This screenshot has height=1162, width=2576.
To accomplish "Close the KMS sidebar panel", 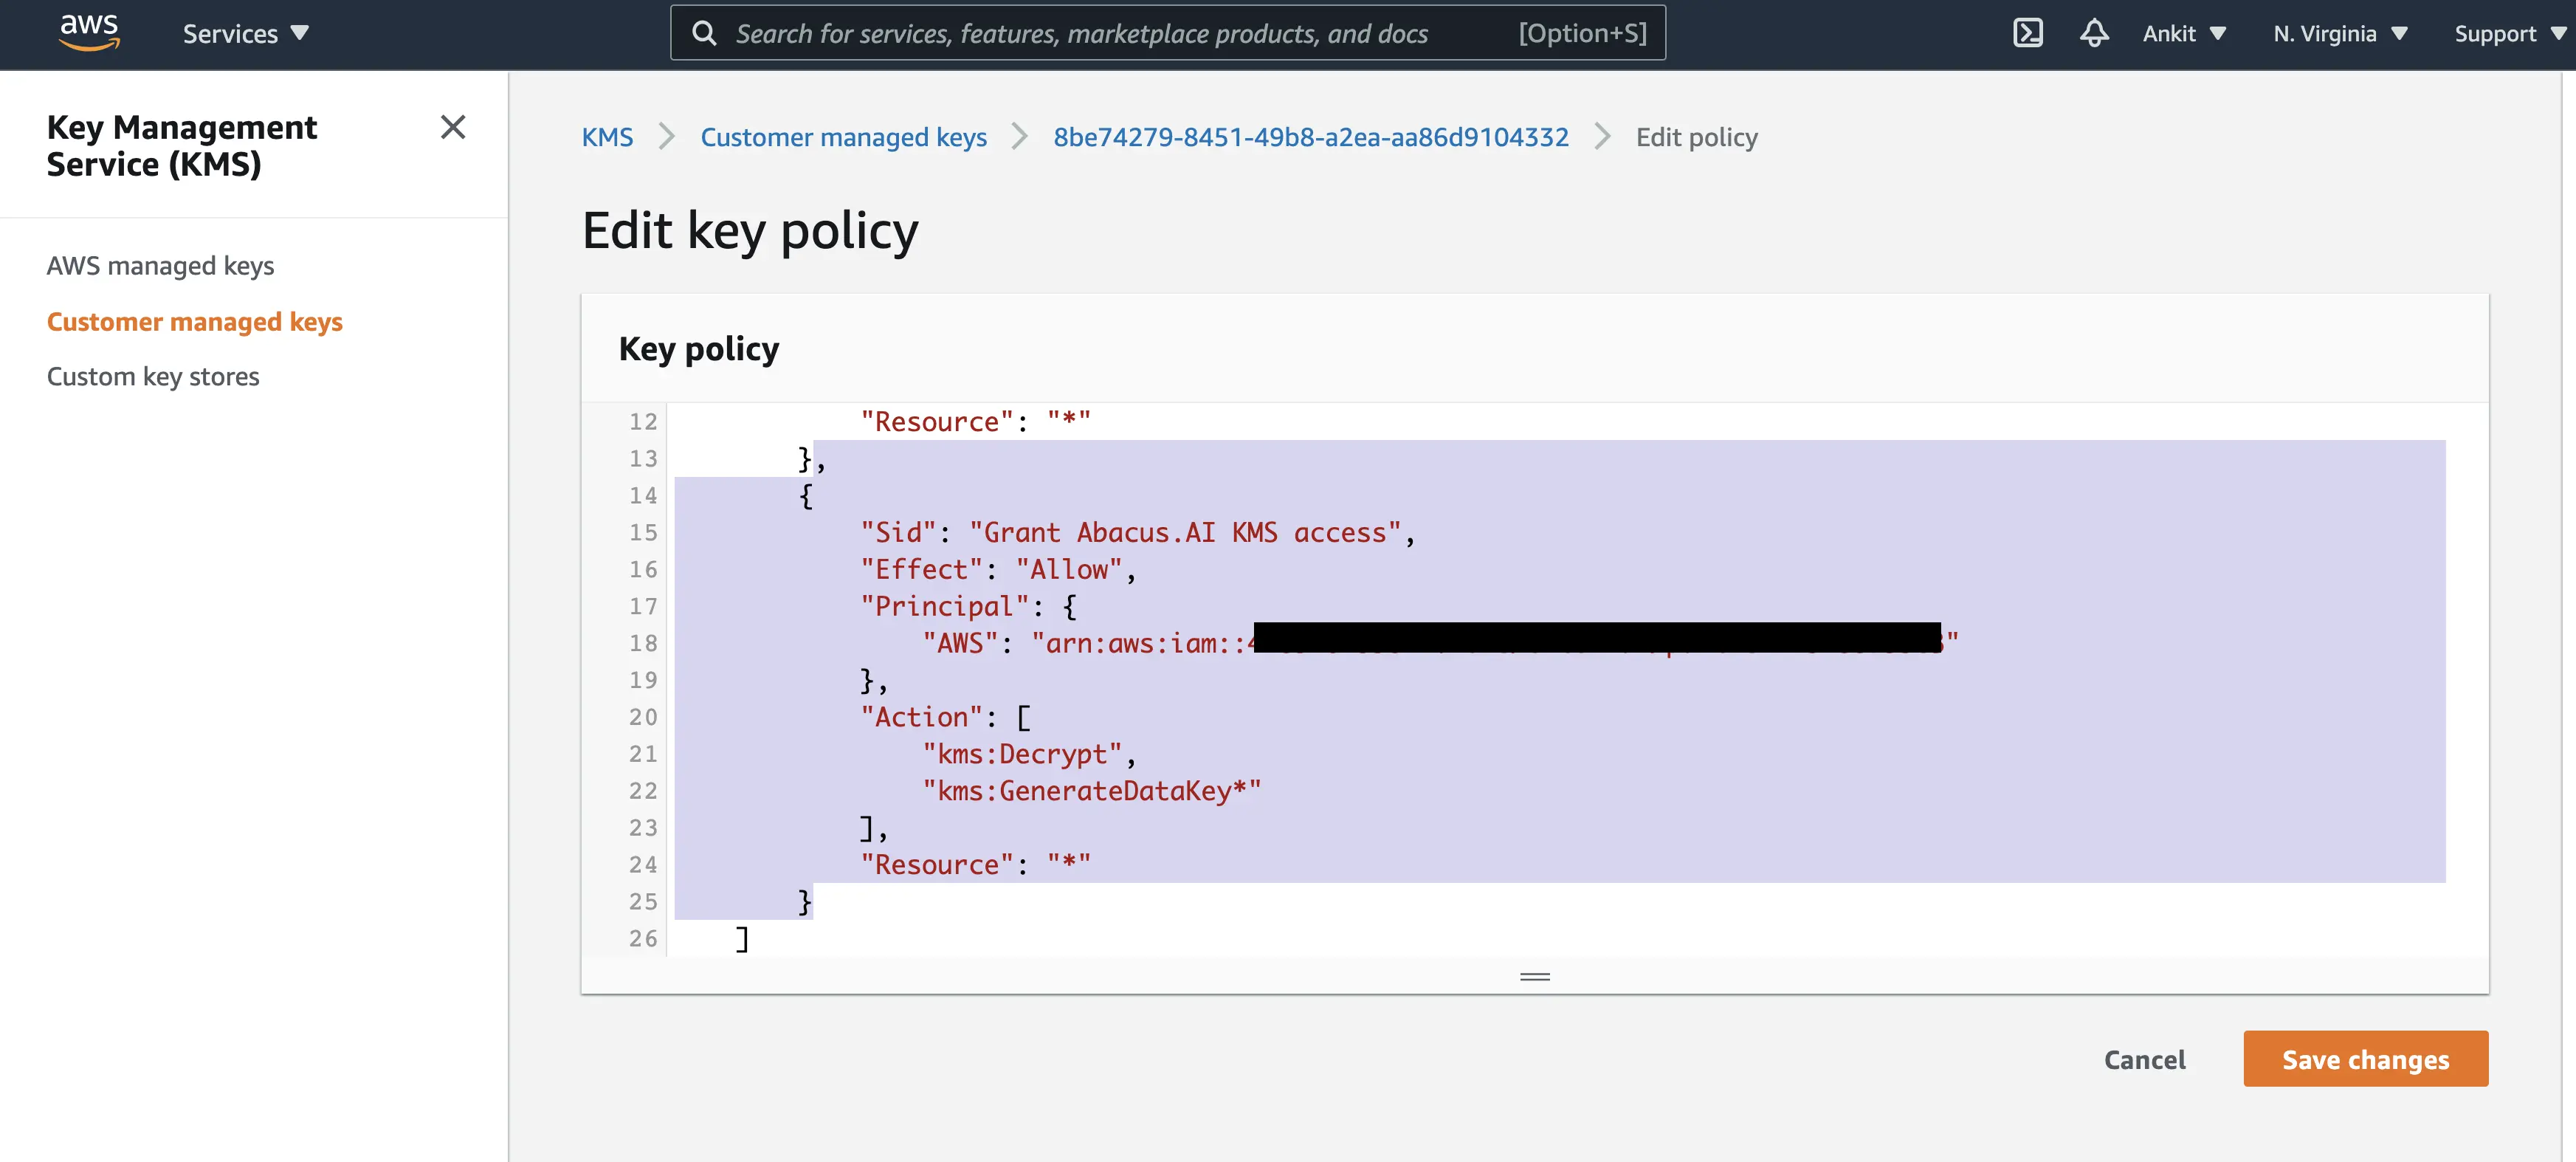I will (453, 127).
